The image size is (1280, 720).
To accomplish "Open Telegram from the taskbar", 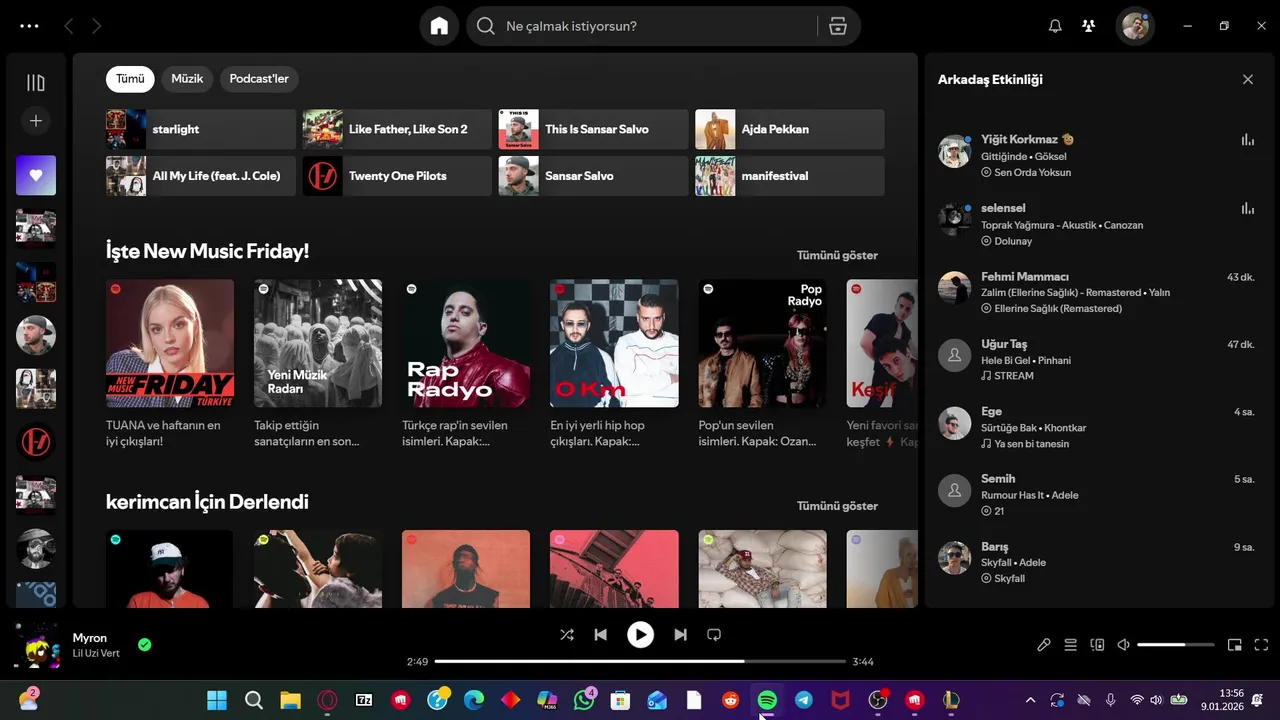I will (804, 700).
